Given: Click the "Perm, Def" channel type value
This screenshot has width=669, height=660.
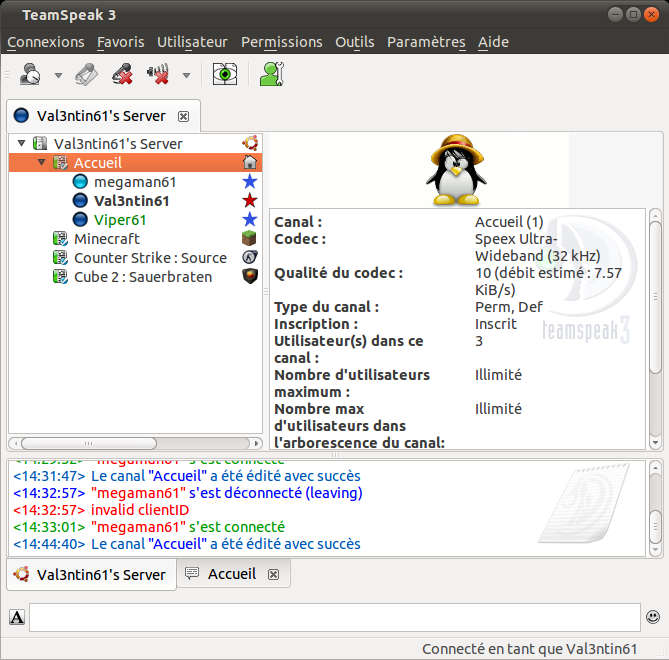Looking at the screenshot, I should (x=509, y=307).
